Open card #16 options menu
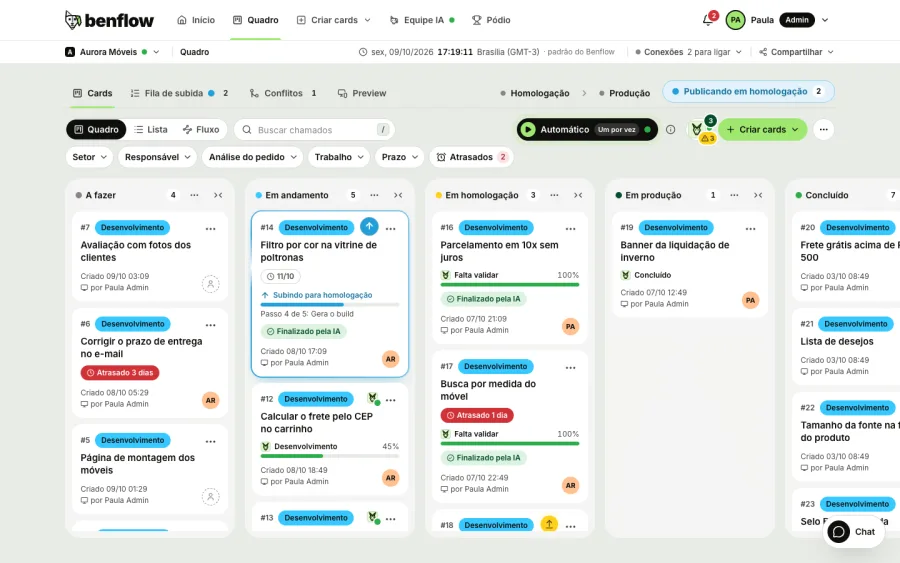The width and height of the screenshot is (900, 563). [571, 228]
